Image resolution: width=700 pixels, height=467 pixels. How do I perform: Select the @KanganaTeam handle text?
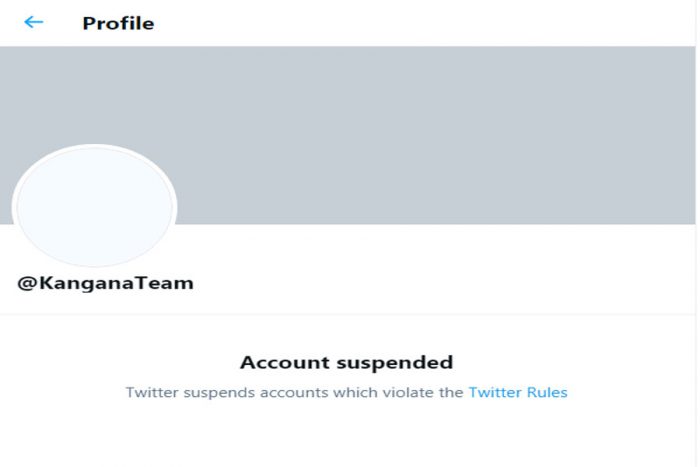[x=105, y=284]
